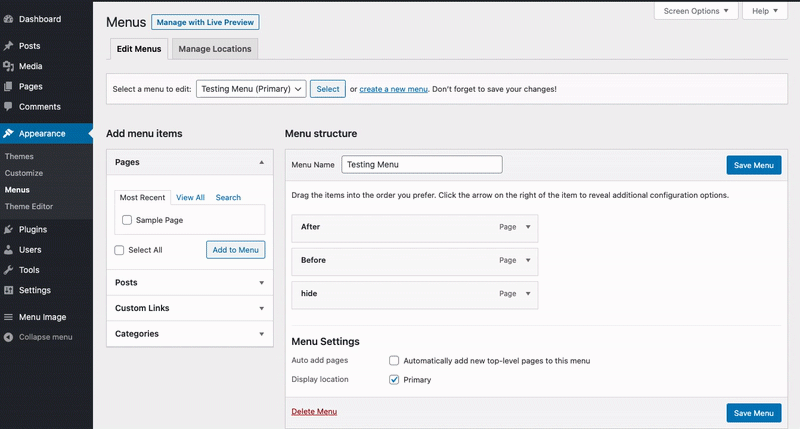Click the Settings sliders icon
Image resolution: width=800 pixels, height=429 pixels.
8,290
